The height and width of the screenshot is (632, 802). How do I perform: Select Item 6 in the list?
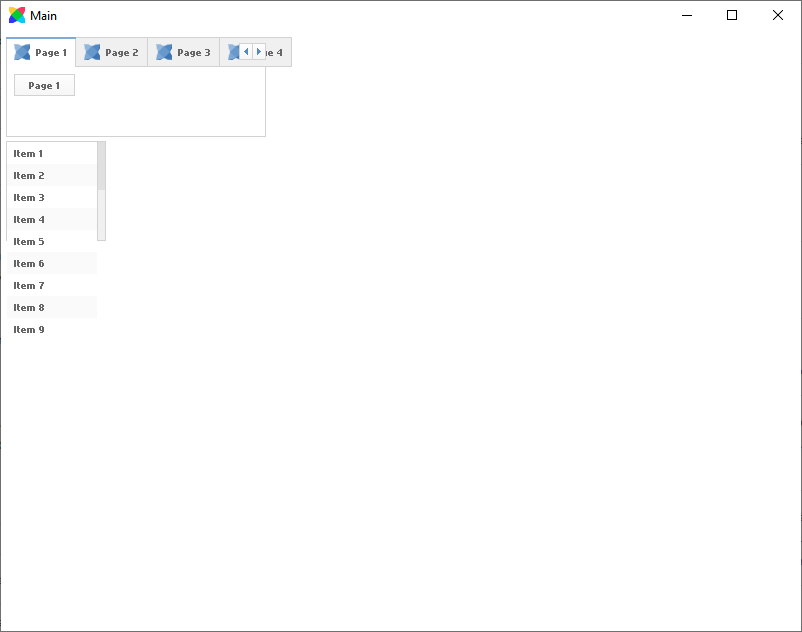pos(52,263)
